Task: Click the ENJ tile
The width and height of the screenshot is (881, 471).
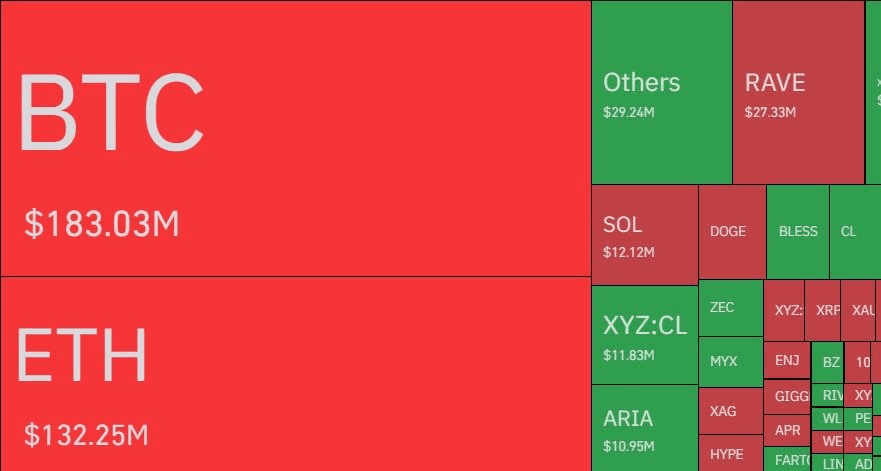Action: [x=787, y=360]
